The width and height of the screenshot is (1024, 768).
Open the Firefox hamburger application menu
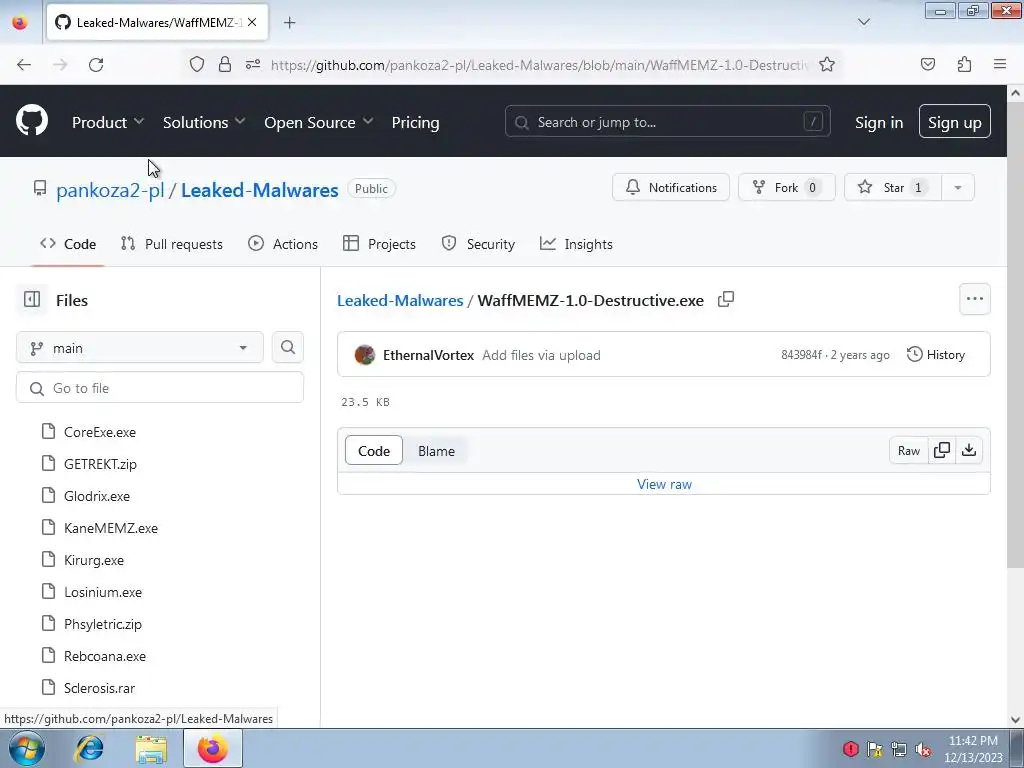point(1000,64)
